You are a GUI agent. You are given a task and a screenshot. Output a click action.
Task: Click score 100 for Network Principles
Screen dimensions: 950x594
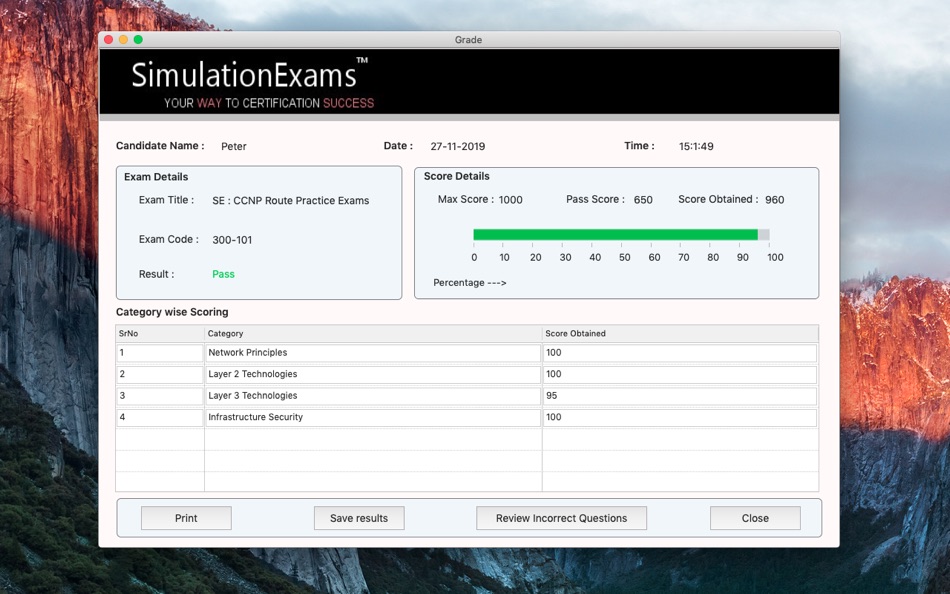pyautogui.click(x=680, y=353)
